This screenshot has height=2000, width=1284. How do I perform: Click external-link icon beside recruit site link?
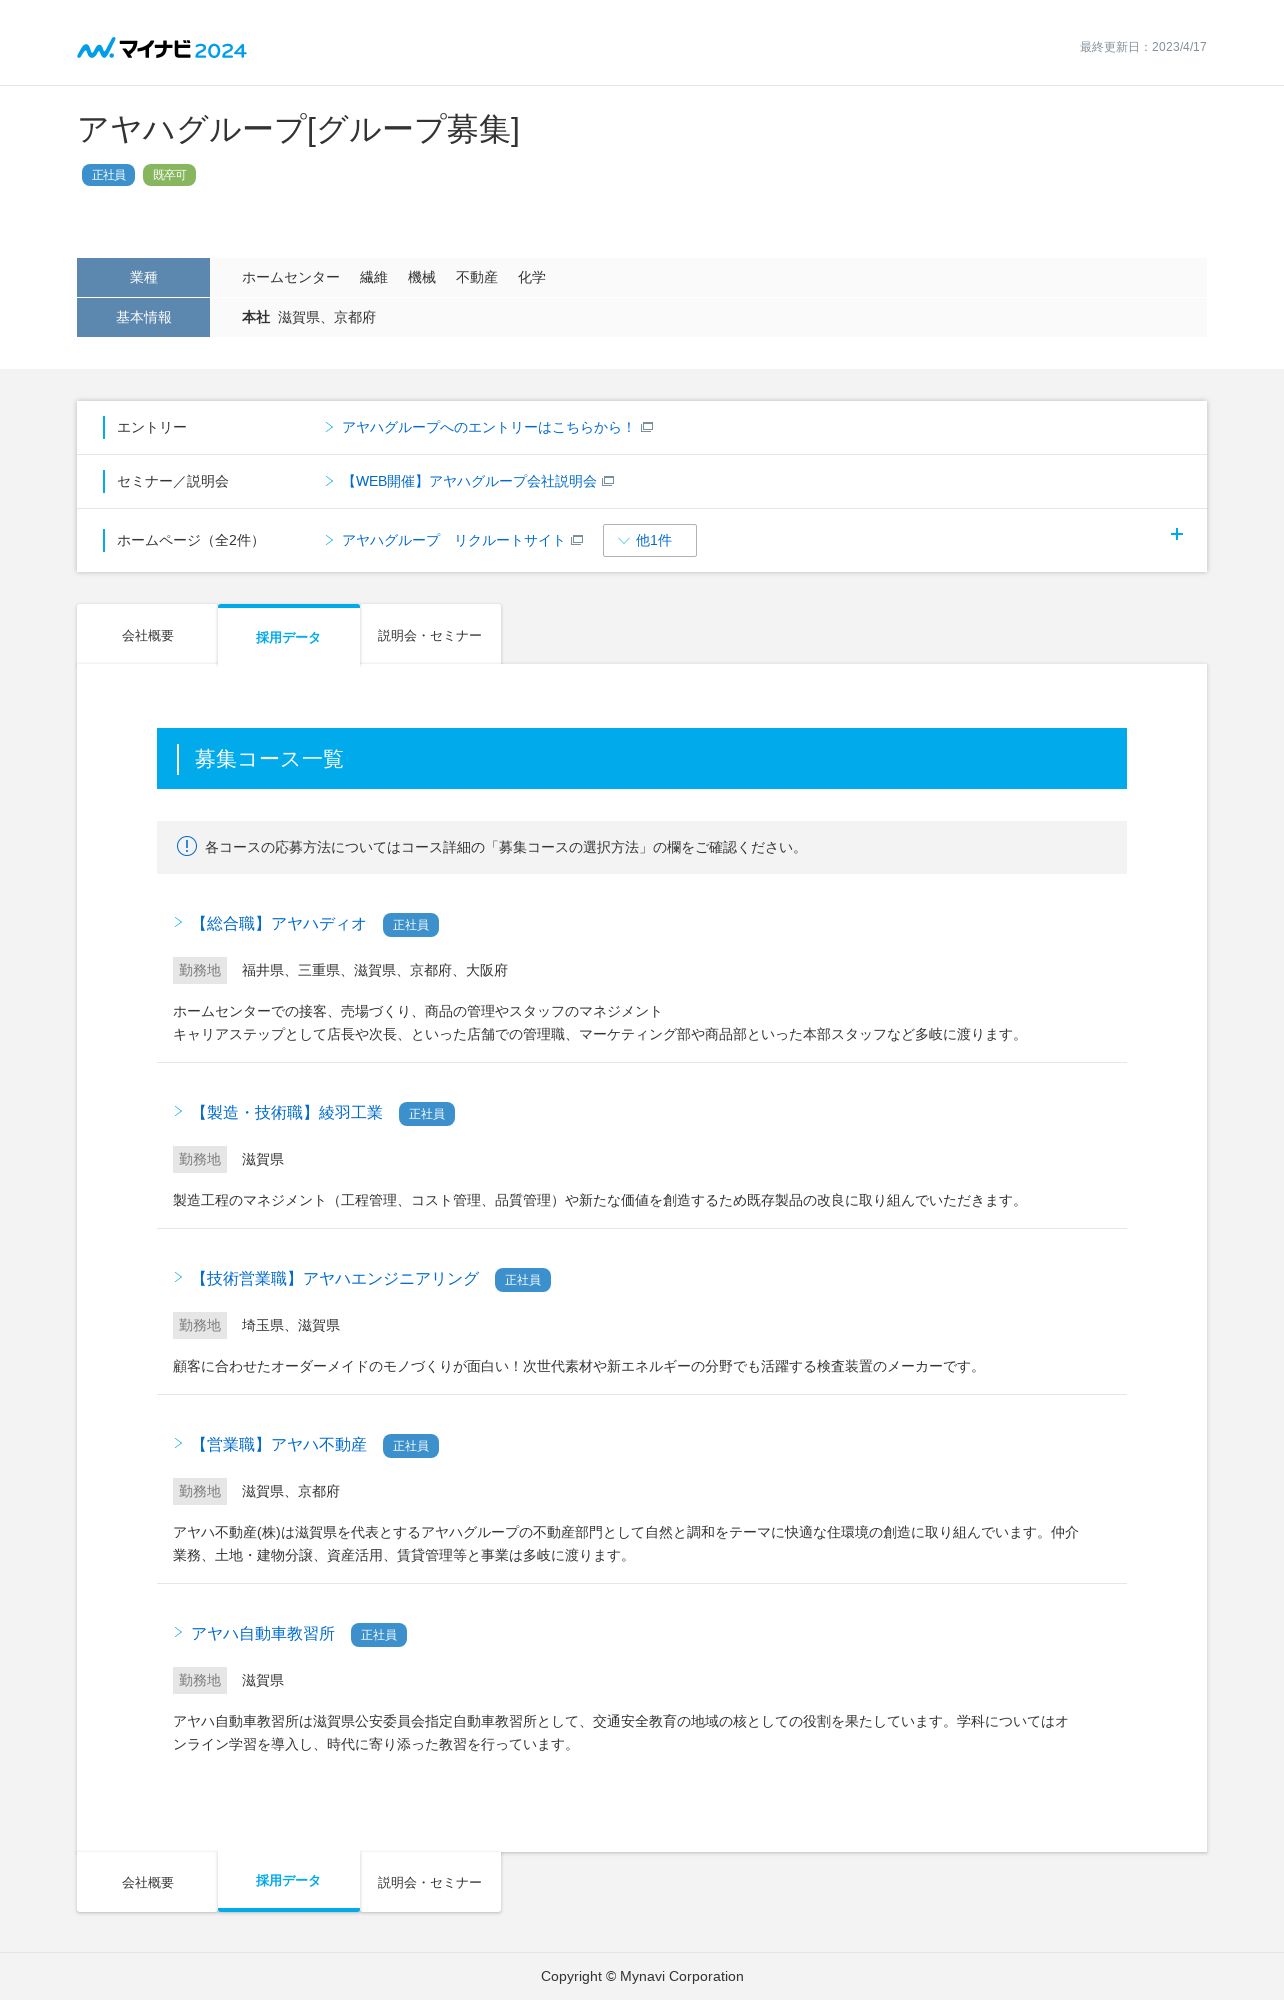(x=577, y=540)
